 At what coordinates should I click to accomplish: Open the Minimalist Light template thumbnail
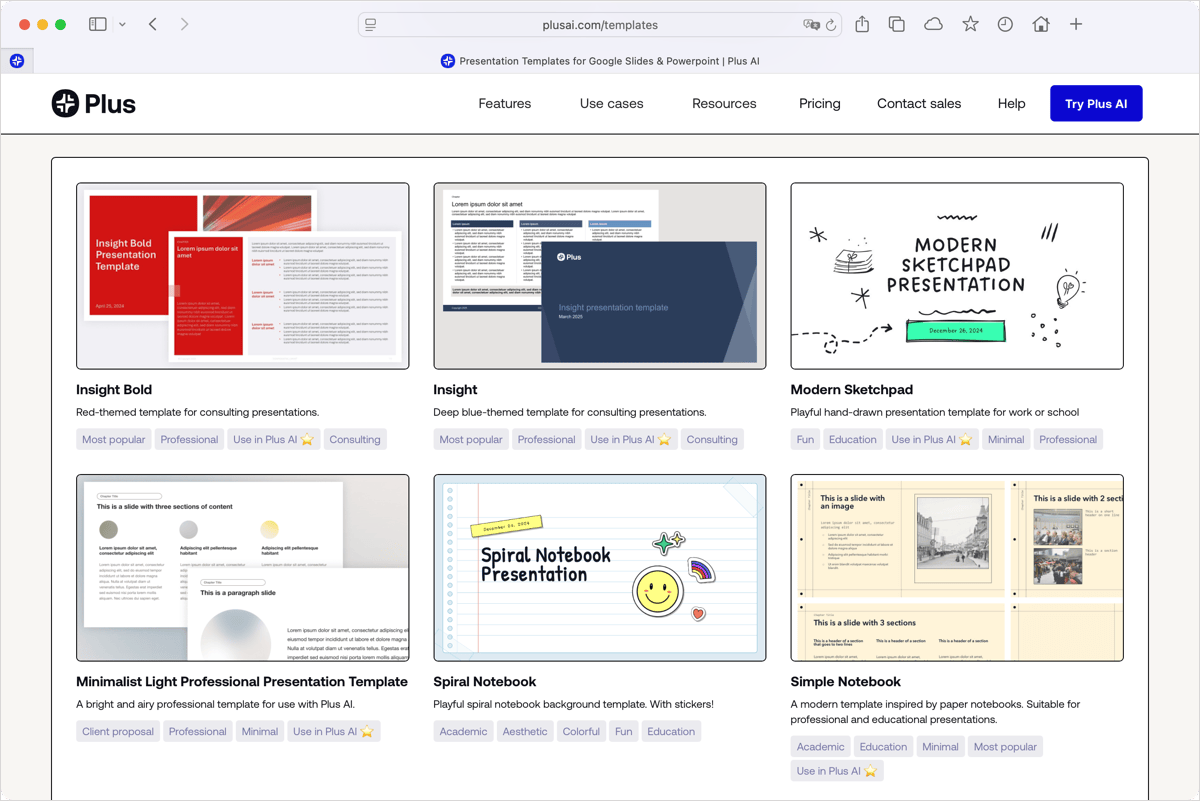pyautogui.click(x=243, y=568)
